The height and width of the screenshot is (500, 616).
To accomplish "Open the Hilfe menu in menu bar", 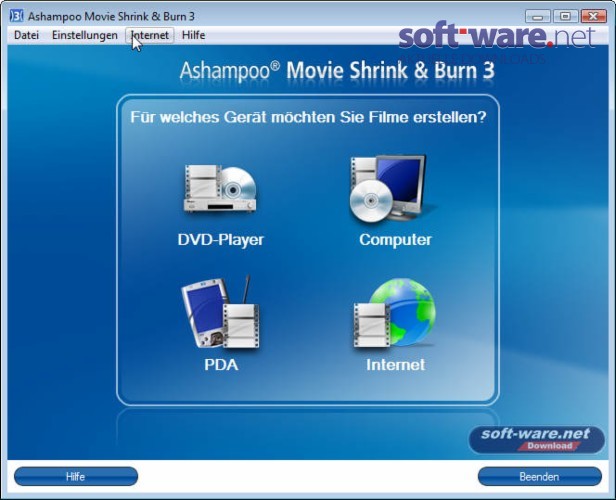I will coord(193,35).
